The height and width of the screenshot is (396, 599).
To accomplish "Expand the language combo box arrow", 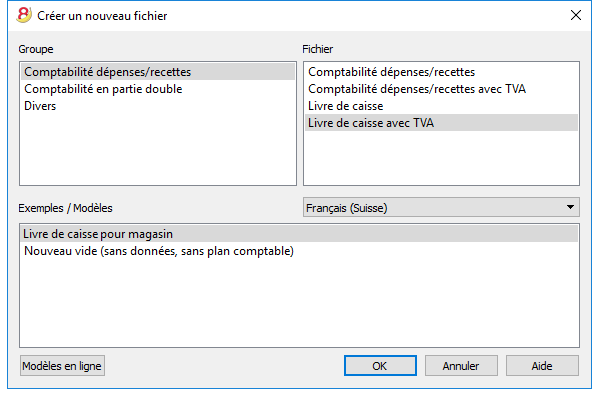I will [570, 207].
